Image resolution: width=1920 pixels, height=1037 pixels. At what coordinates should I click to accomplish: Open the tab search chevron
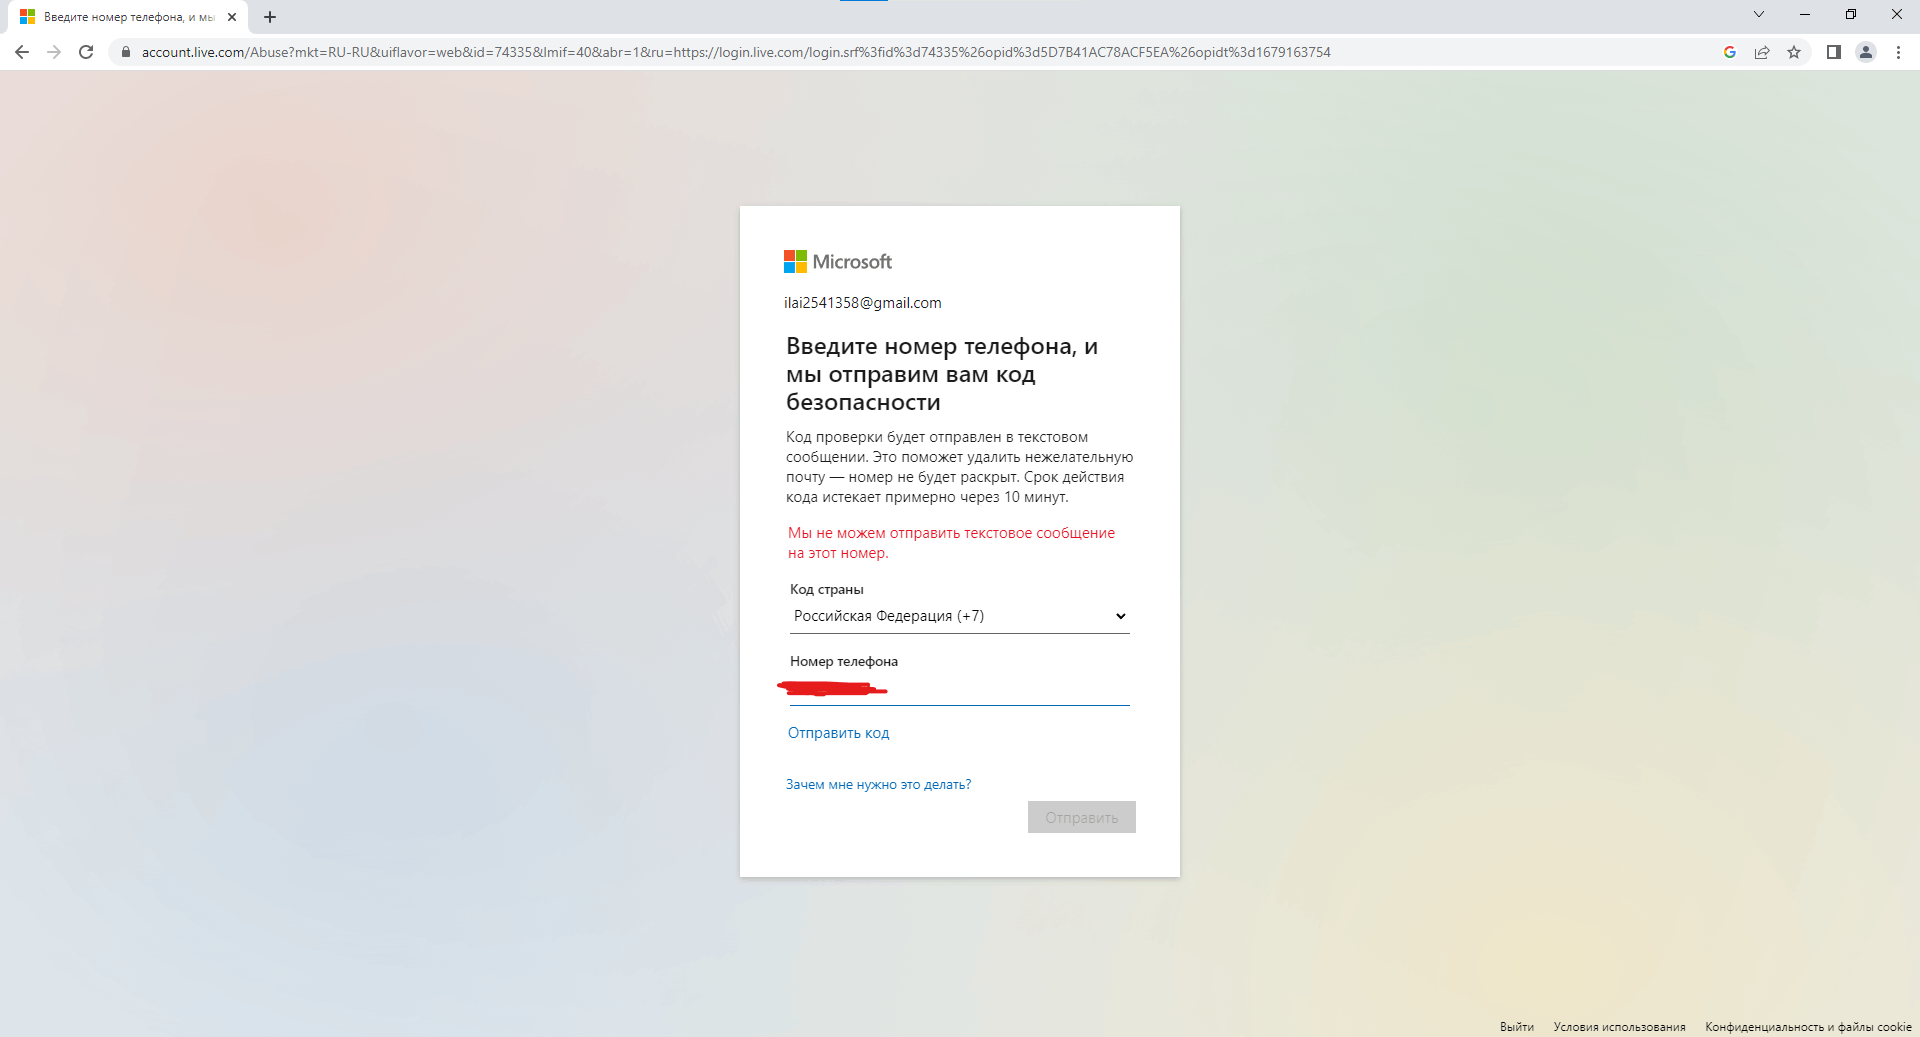pyautogui.click(x=1759, y=14)
